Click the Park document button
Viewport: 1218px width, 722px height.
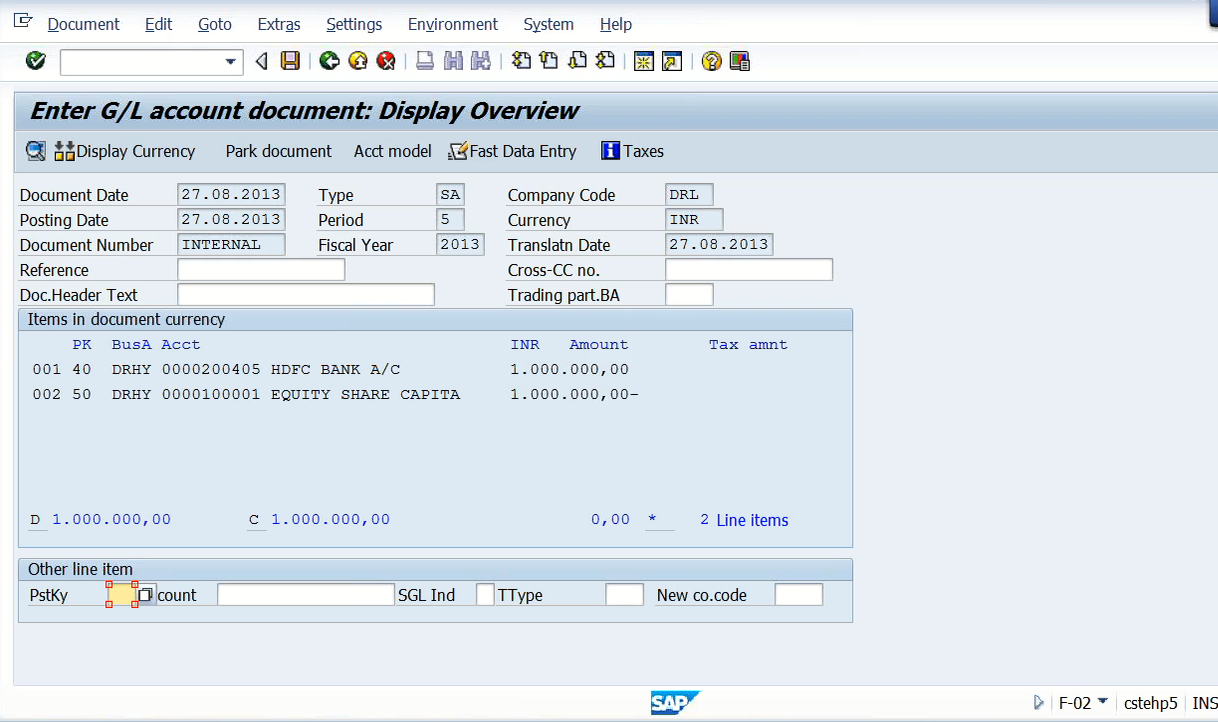pos(278,151)
